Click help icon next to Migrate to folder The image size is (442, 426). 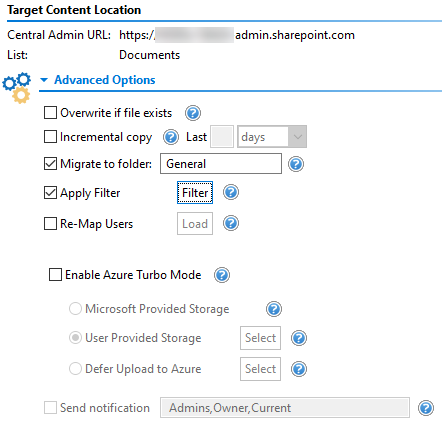pos(296,164)
